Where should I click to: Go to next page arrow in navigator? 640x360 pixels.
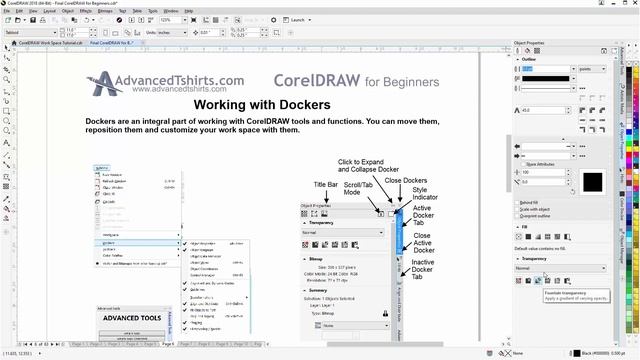click(x=52, y=344)
